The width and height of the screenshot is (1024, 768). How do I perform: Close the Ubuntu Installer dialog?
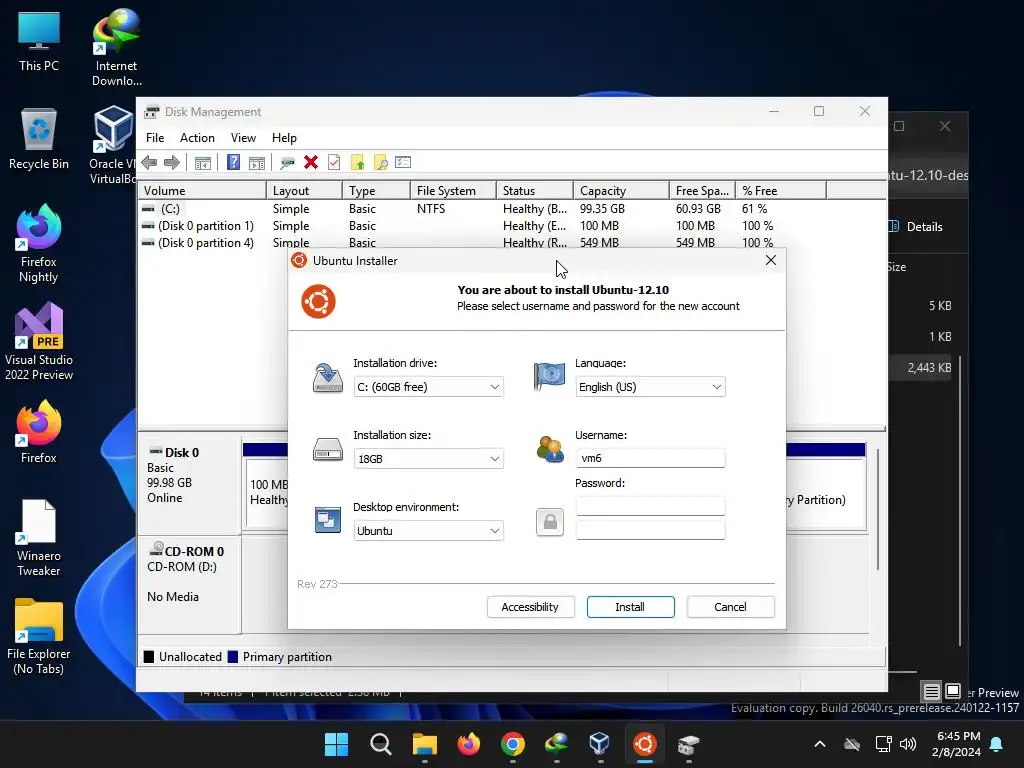click(x=771, y=260)
